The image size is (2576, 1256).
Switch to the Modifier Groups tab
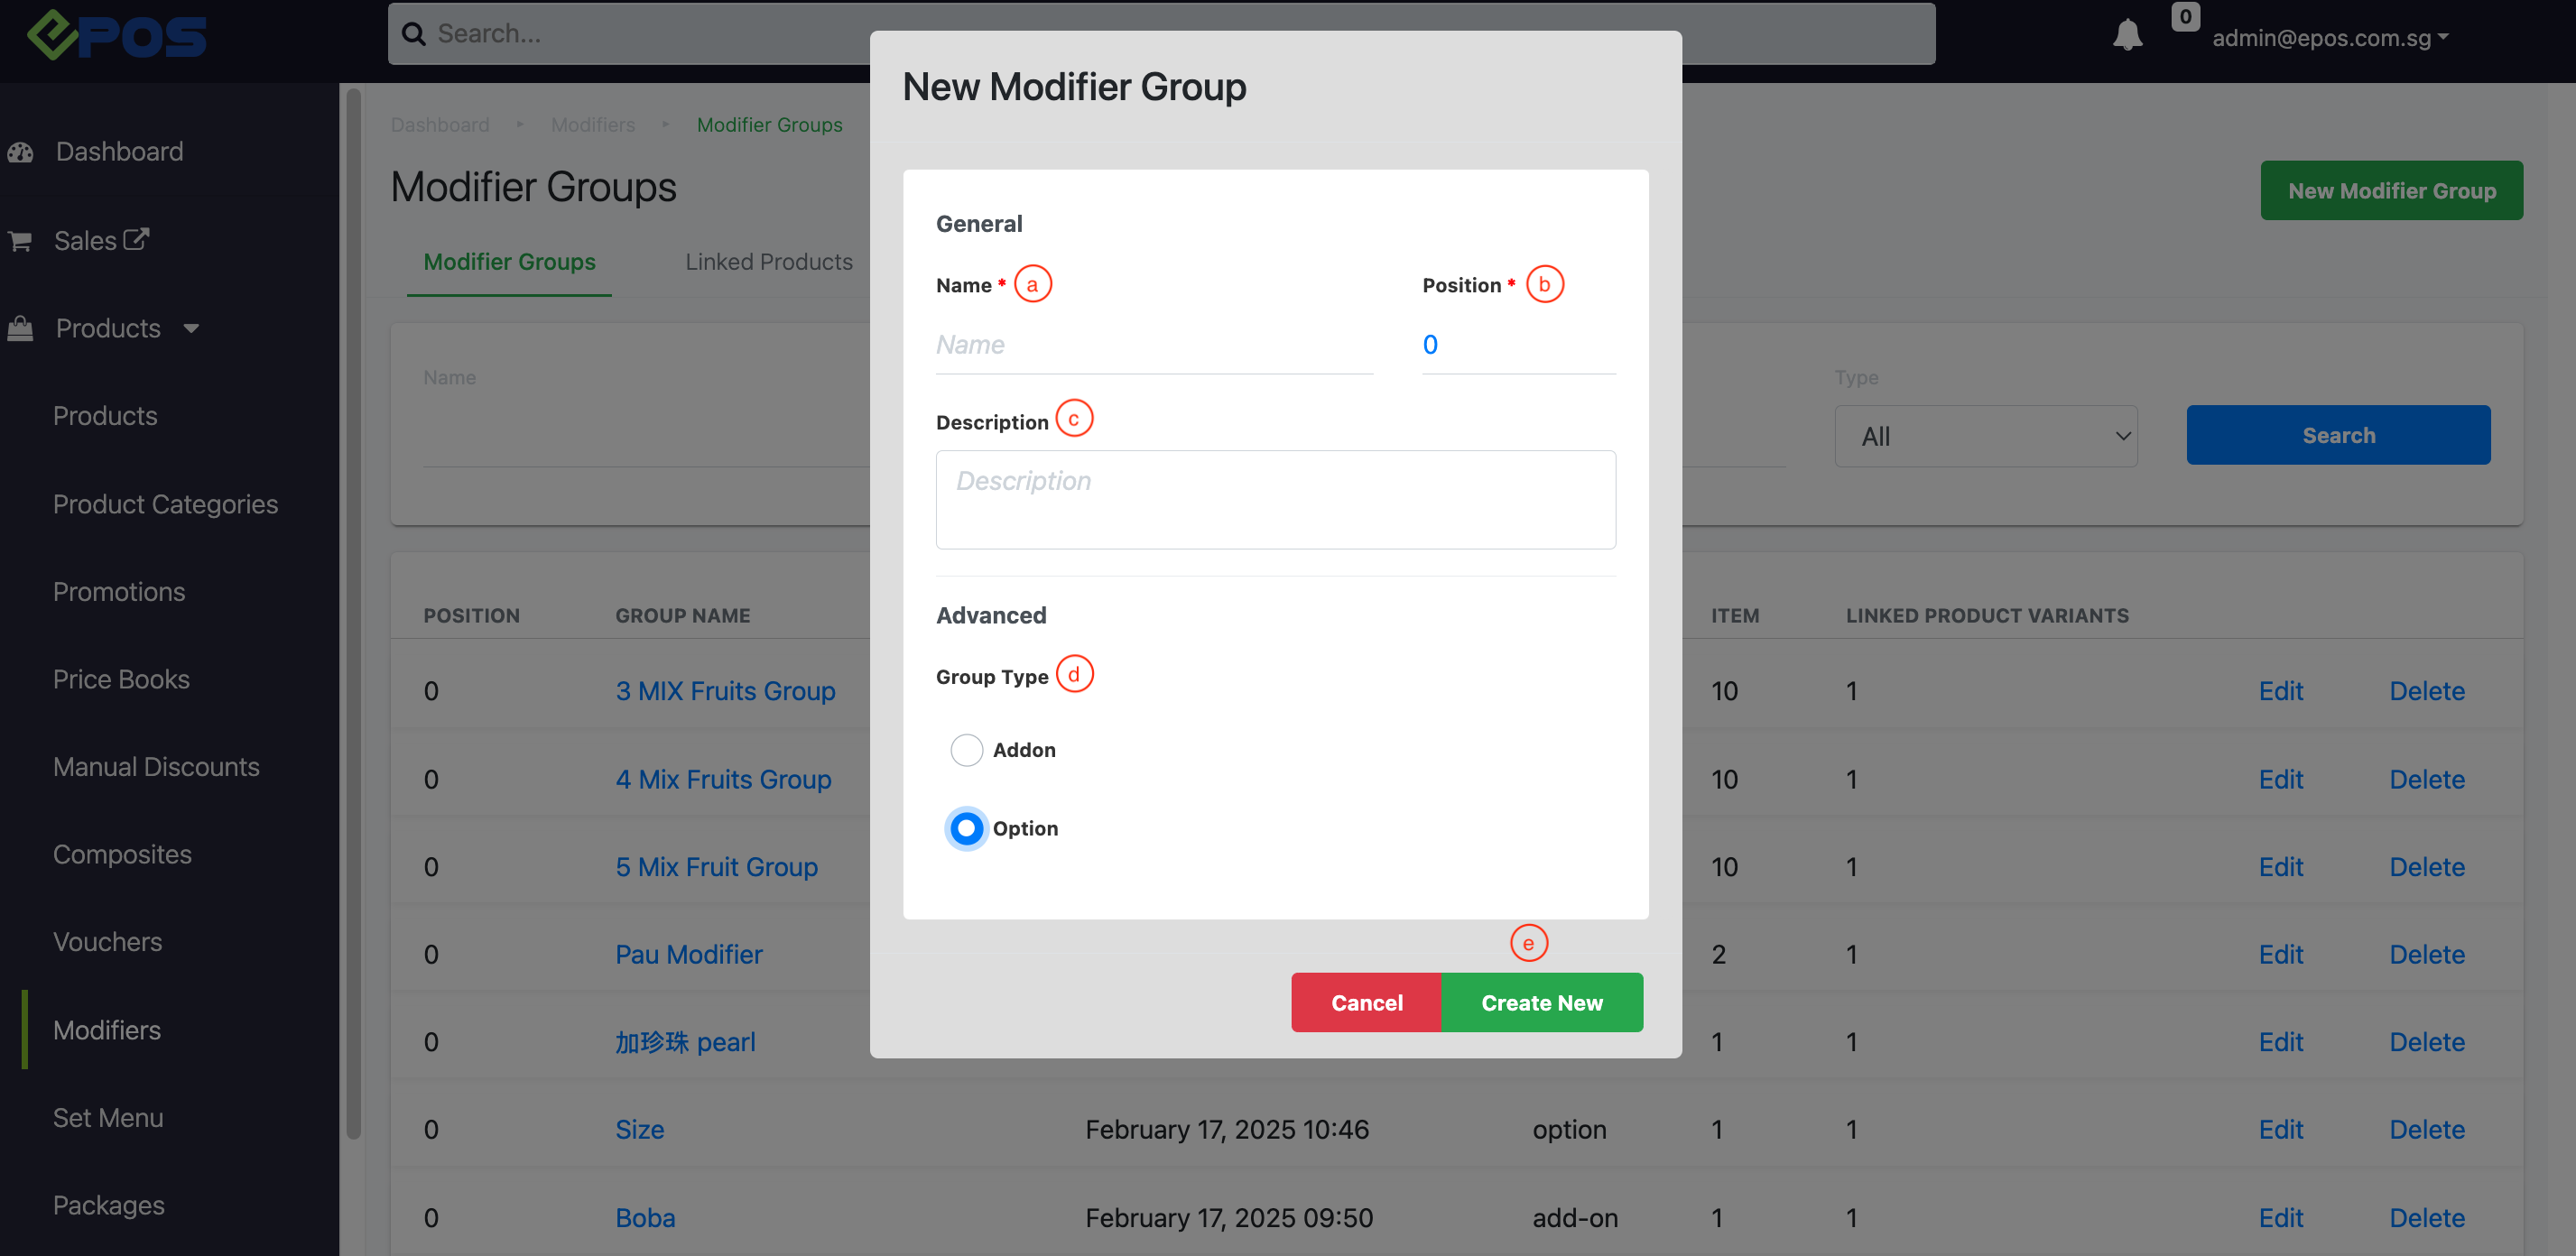coord(509,262)
